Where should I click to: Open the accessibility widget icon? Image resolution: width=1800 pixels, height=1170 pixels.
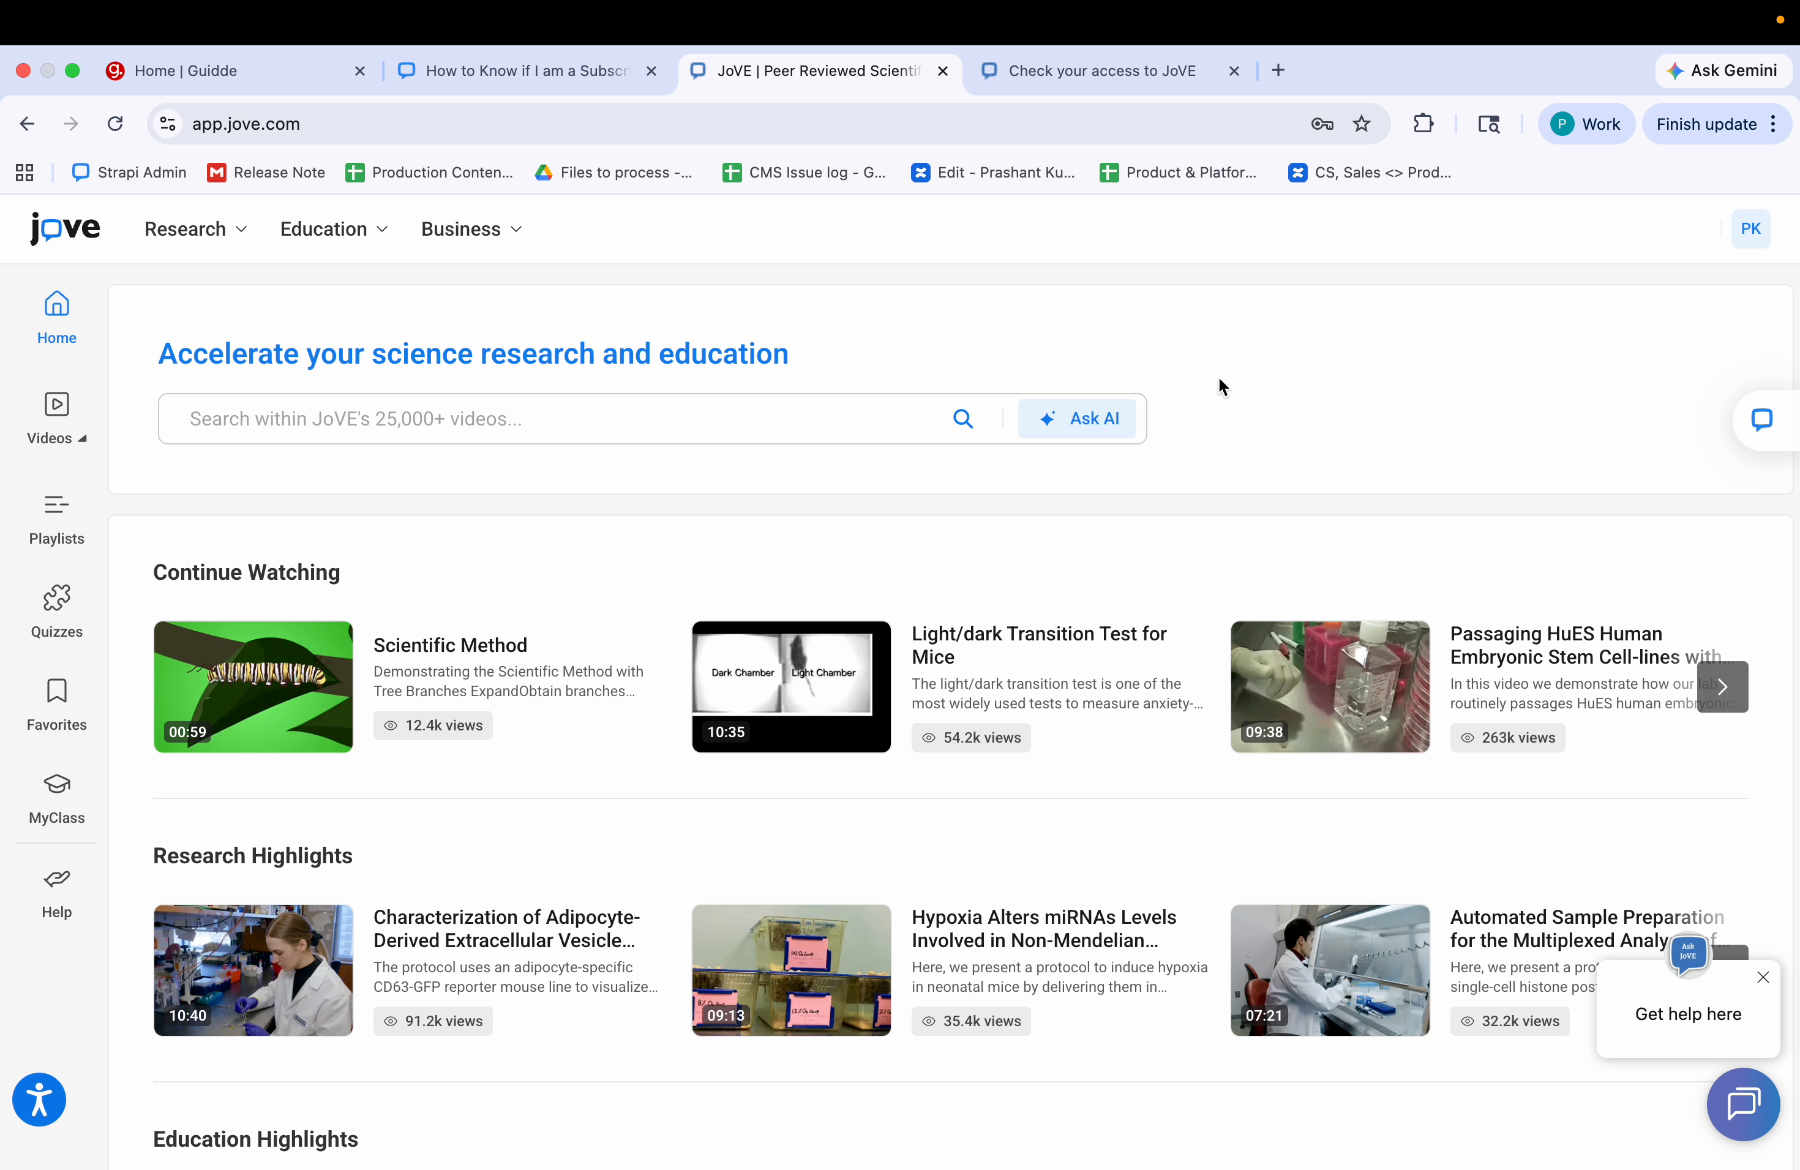(39, 1100)
